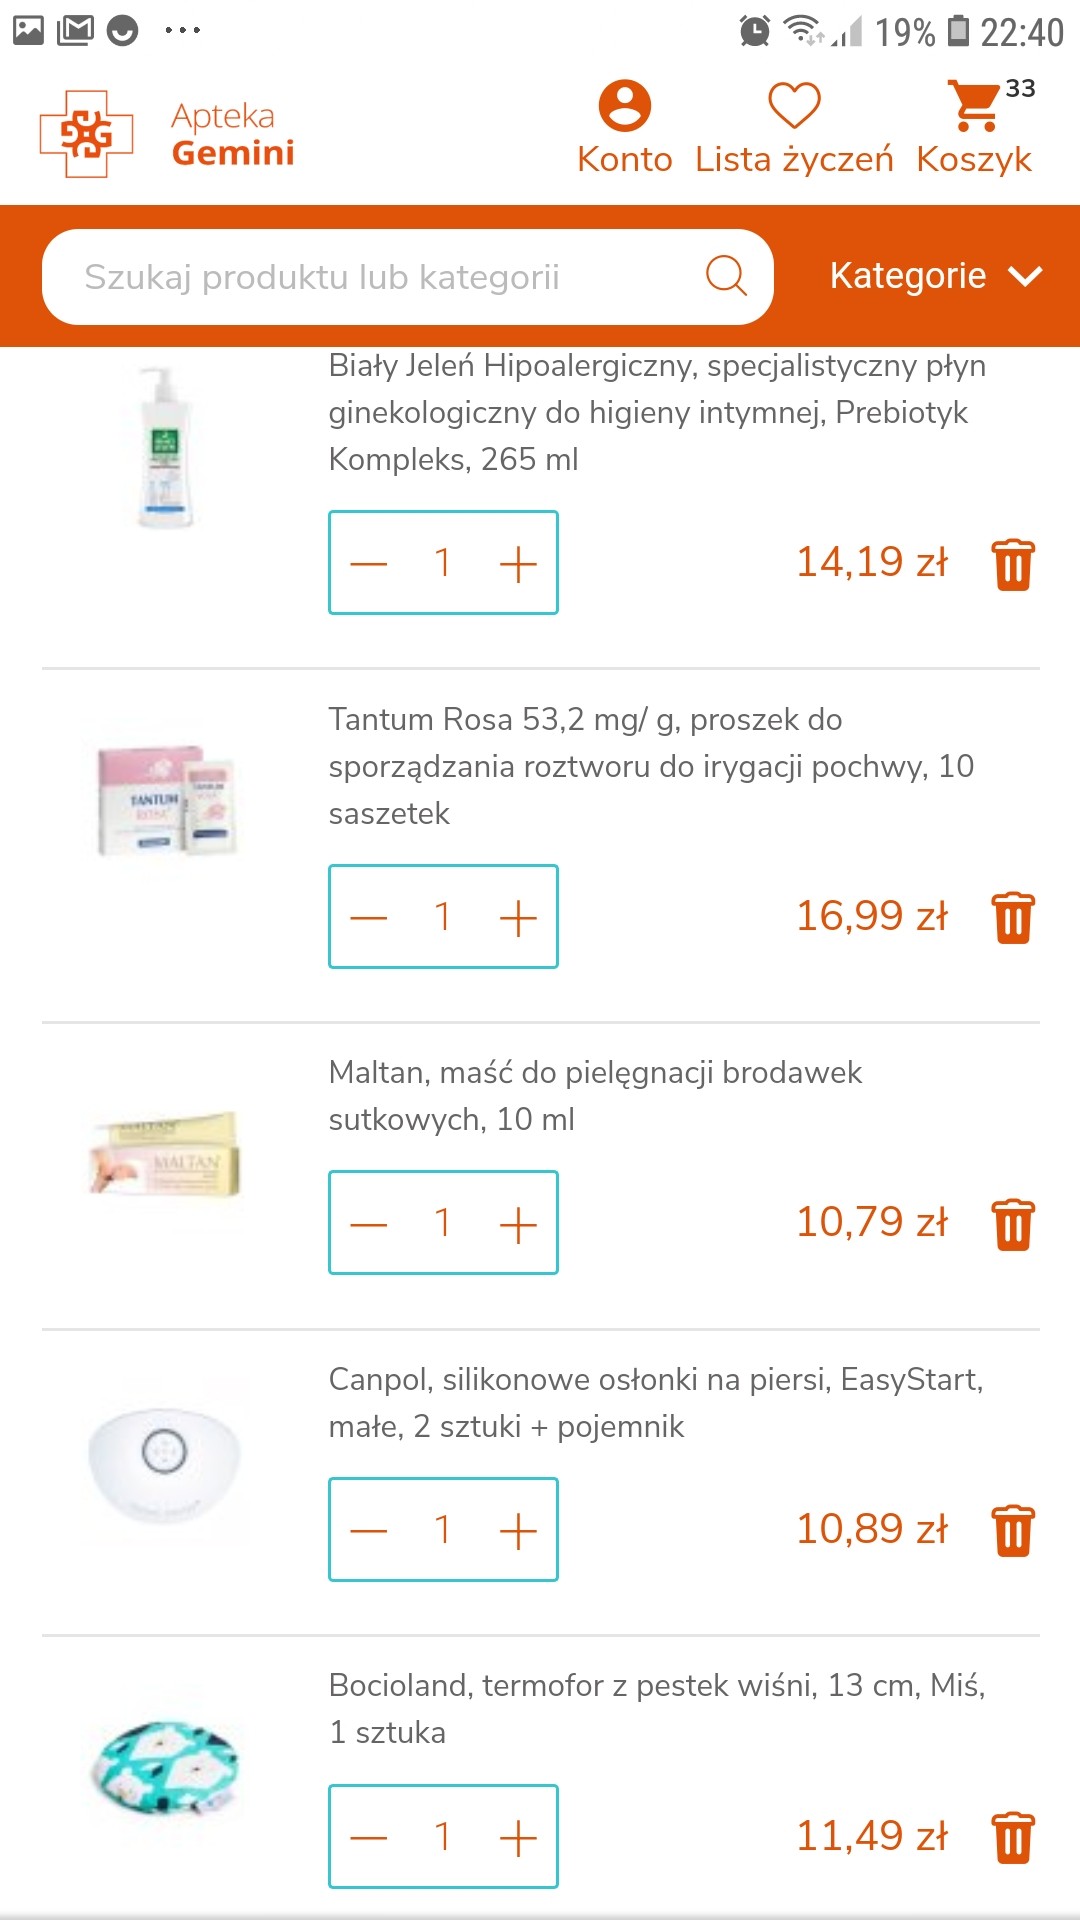Delete Maltan ointment from cart

coord(1013,1224)
